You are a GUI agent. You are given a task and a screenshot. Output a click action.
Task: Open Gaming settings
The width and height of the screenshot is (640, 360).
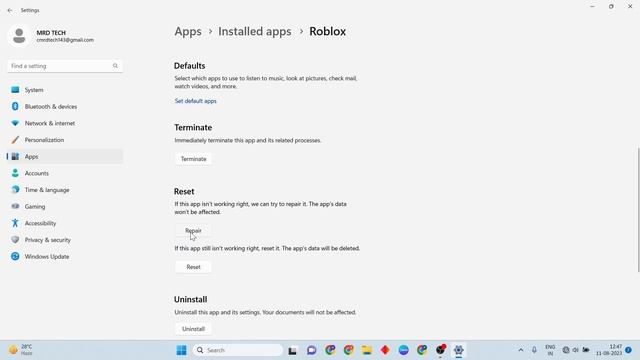64,207
